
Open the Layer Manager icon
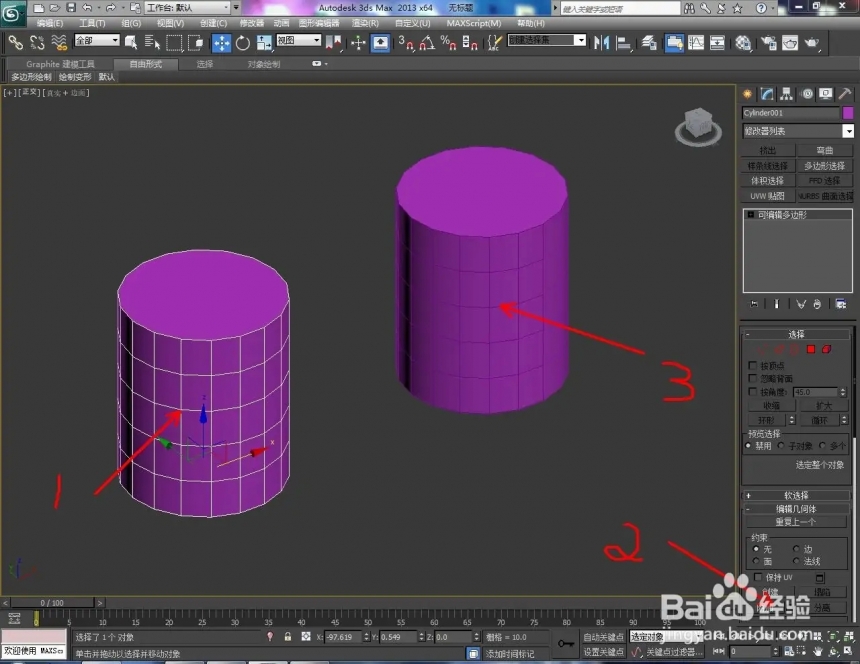(x=649, y=42)
